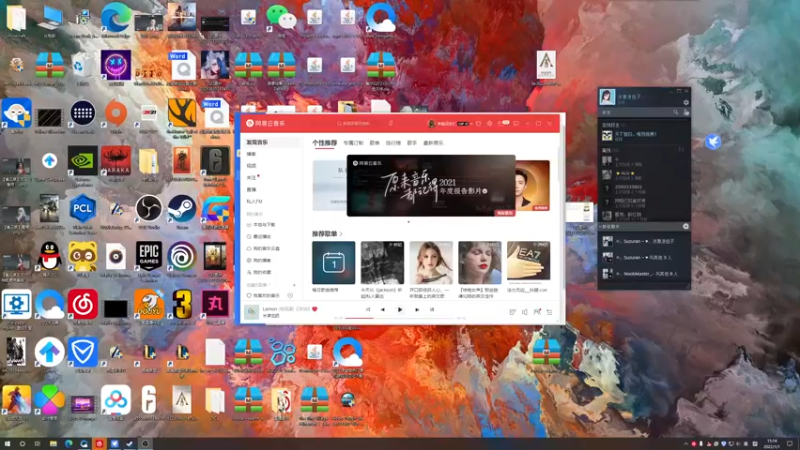Screen dimensions: 800x450
Task: Open listen-together icon in player bar
Action: click(x=537, y=312)
